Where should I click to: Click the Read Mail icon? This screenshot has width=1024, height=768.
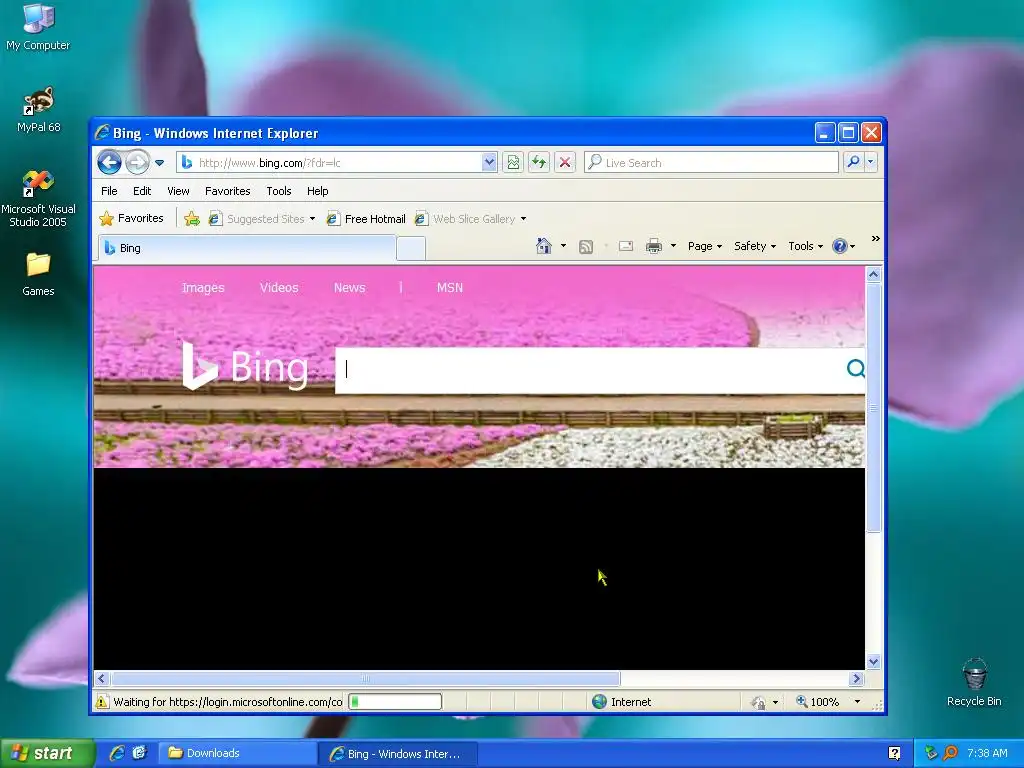coord(626,246)
